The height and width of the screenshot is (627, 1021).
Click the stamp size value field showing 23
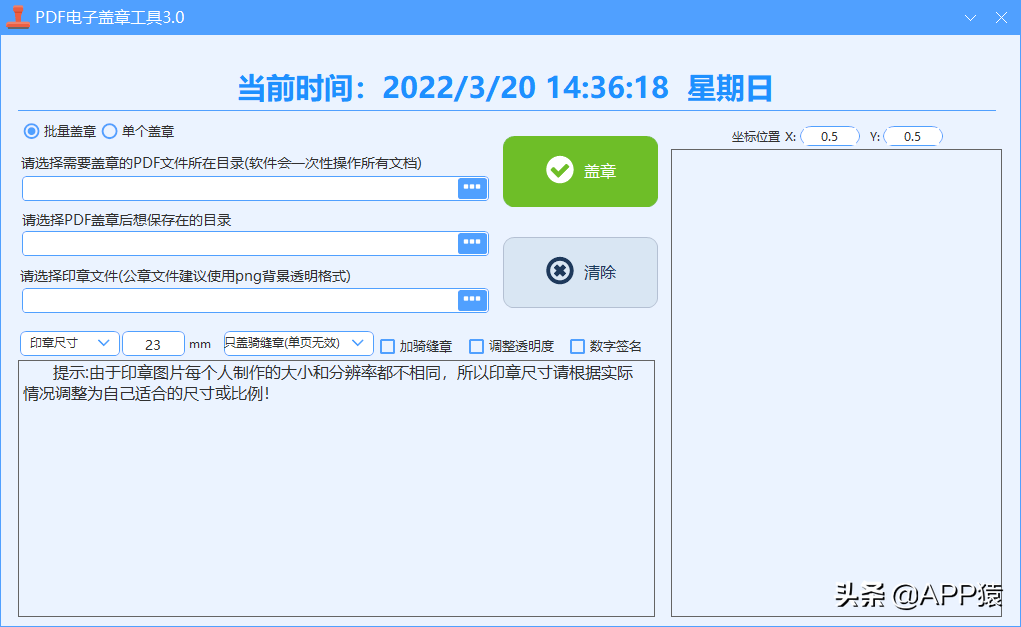coord(153,343)
